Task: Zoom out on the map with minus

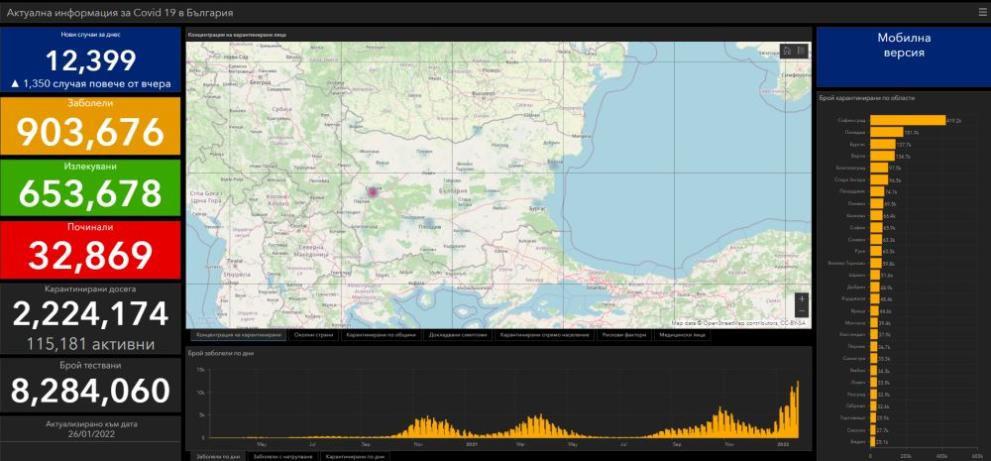Action: (802, 311)
